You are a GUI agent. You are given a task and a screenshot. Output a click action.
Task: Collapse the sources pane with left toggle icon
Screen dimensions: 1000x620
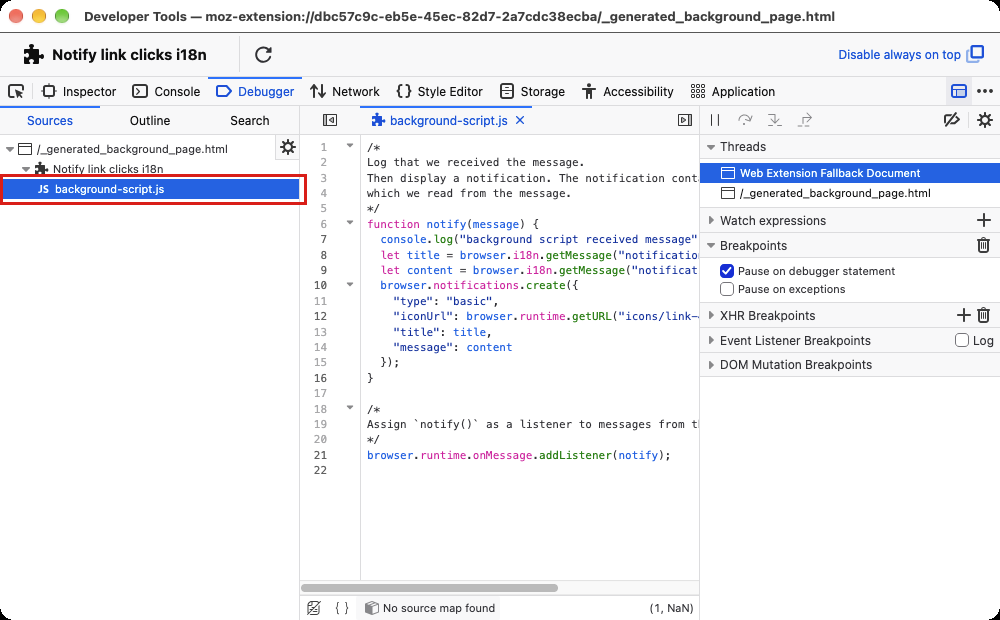point(330,120)
